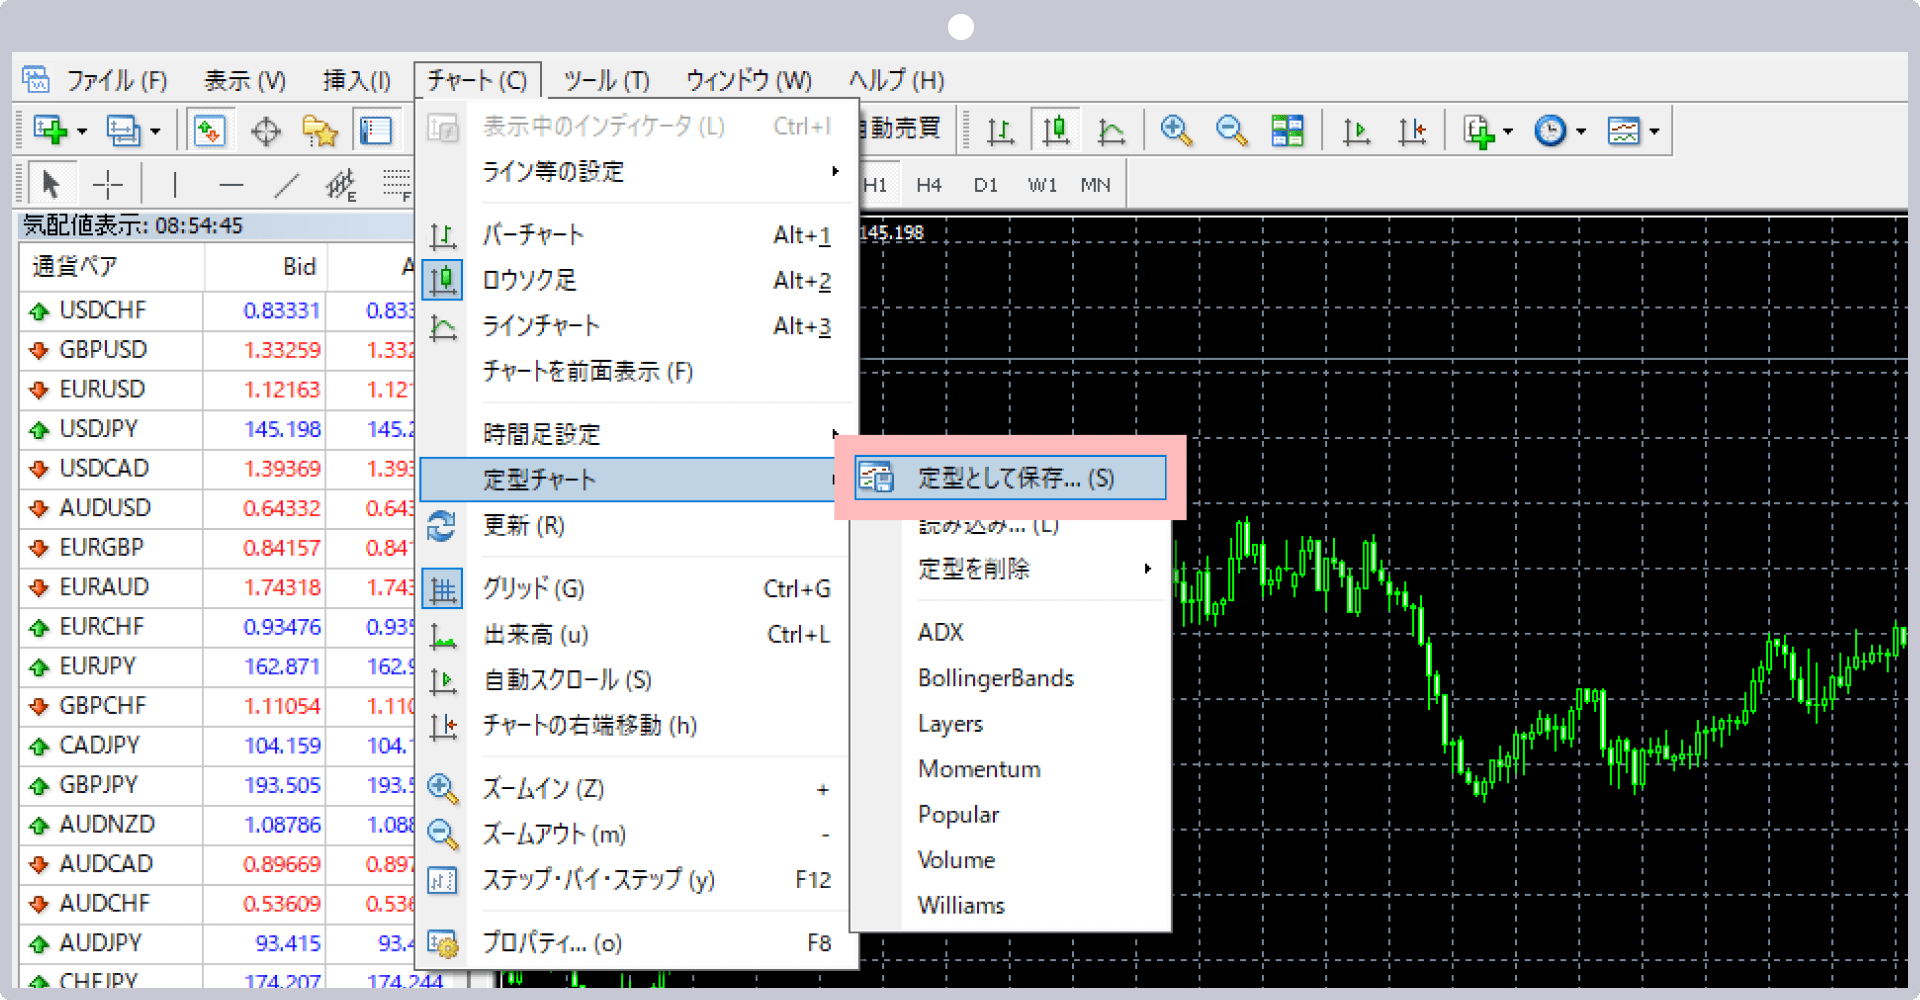Switch to bar chart using toolbar icon
1920x1000 pixels.
(x=1000, y=129)
